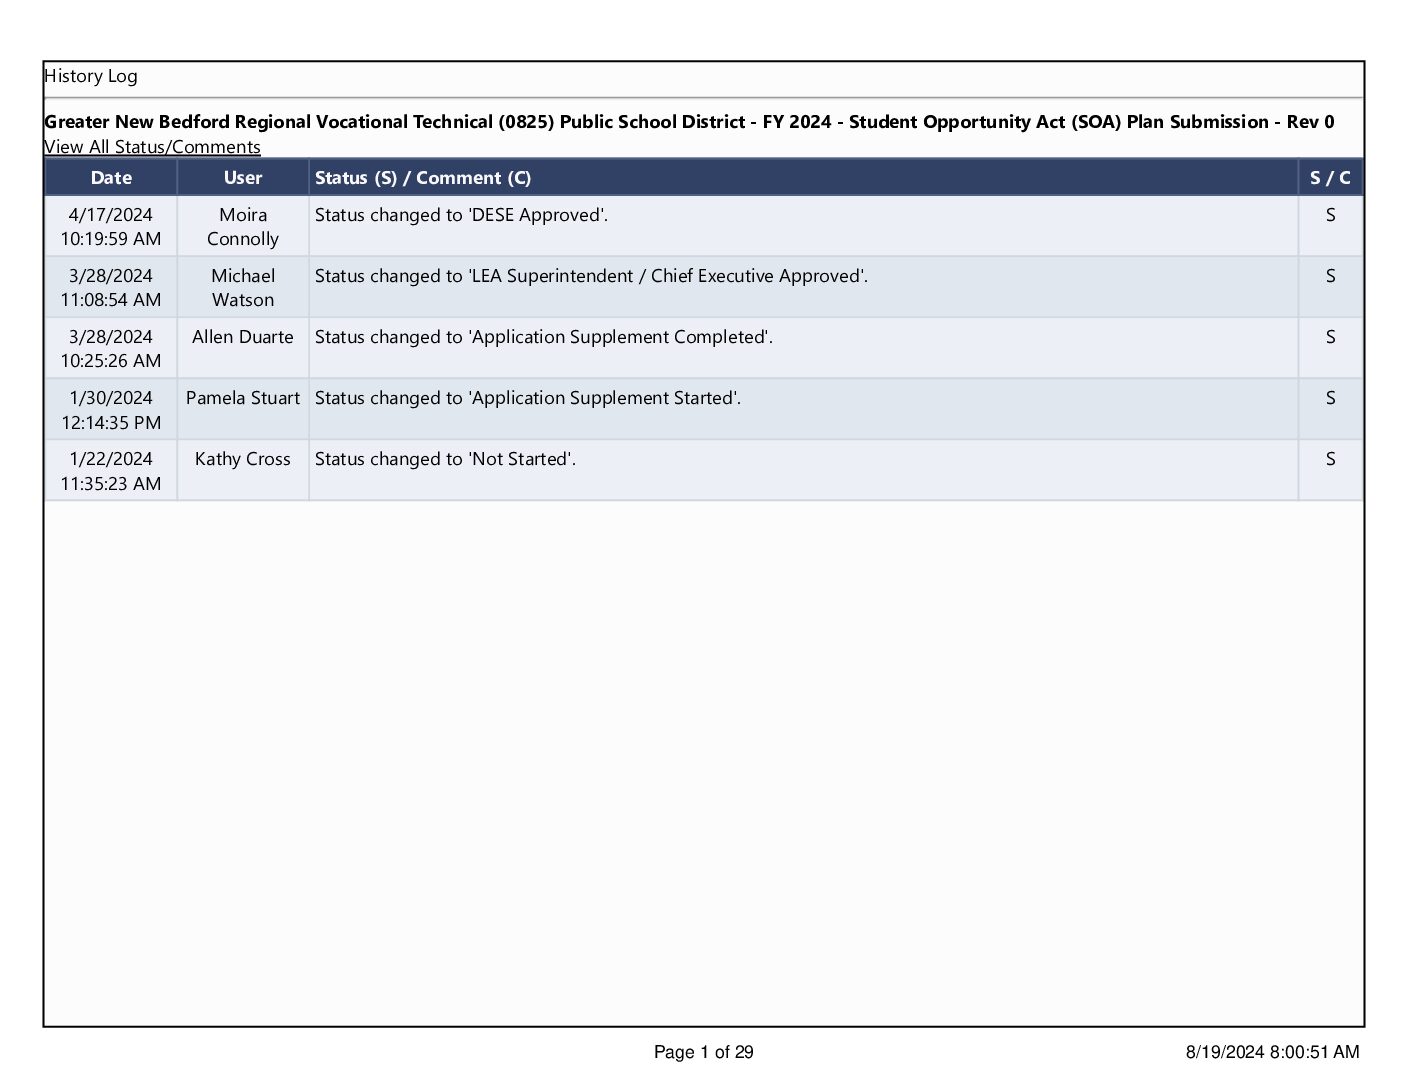The width and height of the screenshot is (1408, 1088).
Task: Click user name Kathy Cross
Action: 243,459
